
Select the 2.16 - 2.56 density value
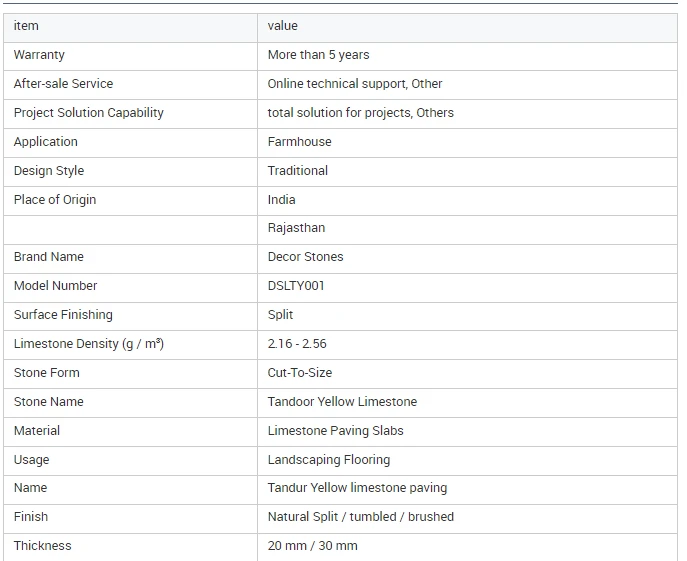(297, 344)
